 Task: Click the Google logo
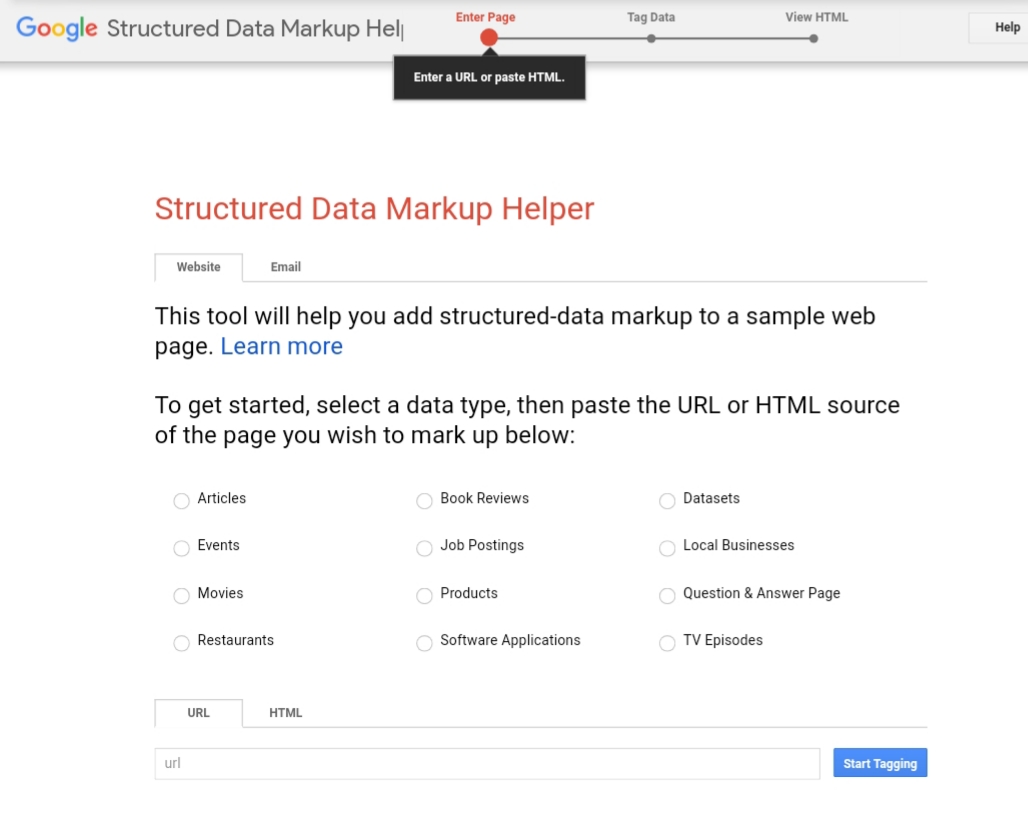[56, 28]
